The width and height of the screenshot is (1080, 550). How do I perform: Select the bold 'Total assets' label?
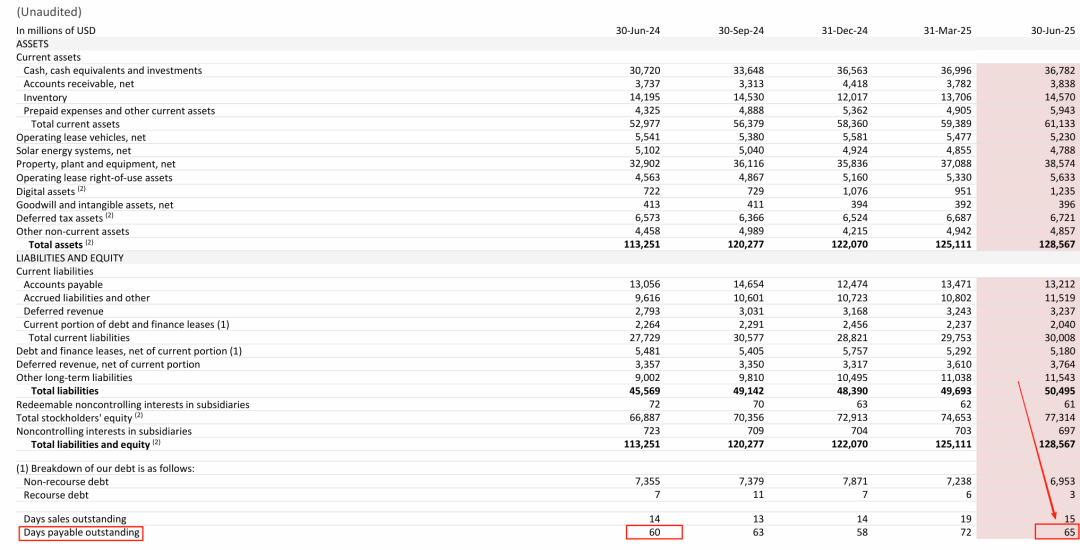click(61, 244)
